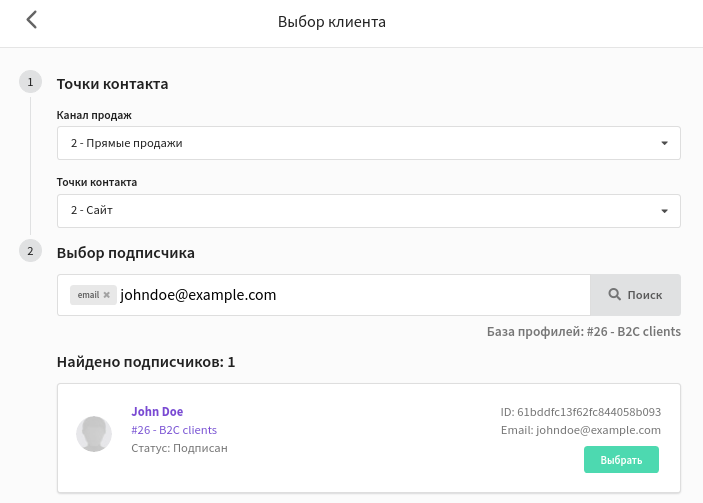The height and width of the screenshot is (503, 703).
Task: Open the John Doe profile link
Action: click(157, 412)
